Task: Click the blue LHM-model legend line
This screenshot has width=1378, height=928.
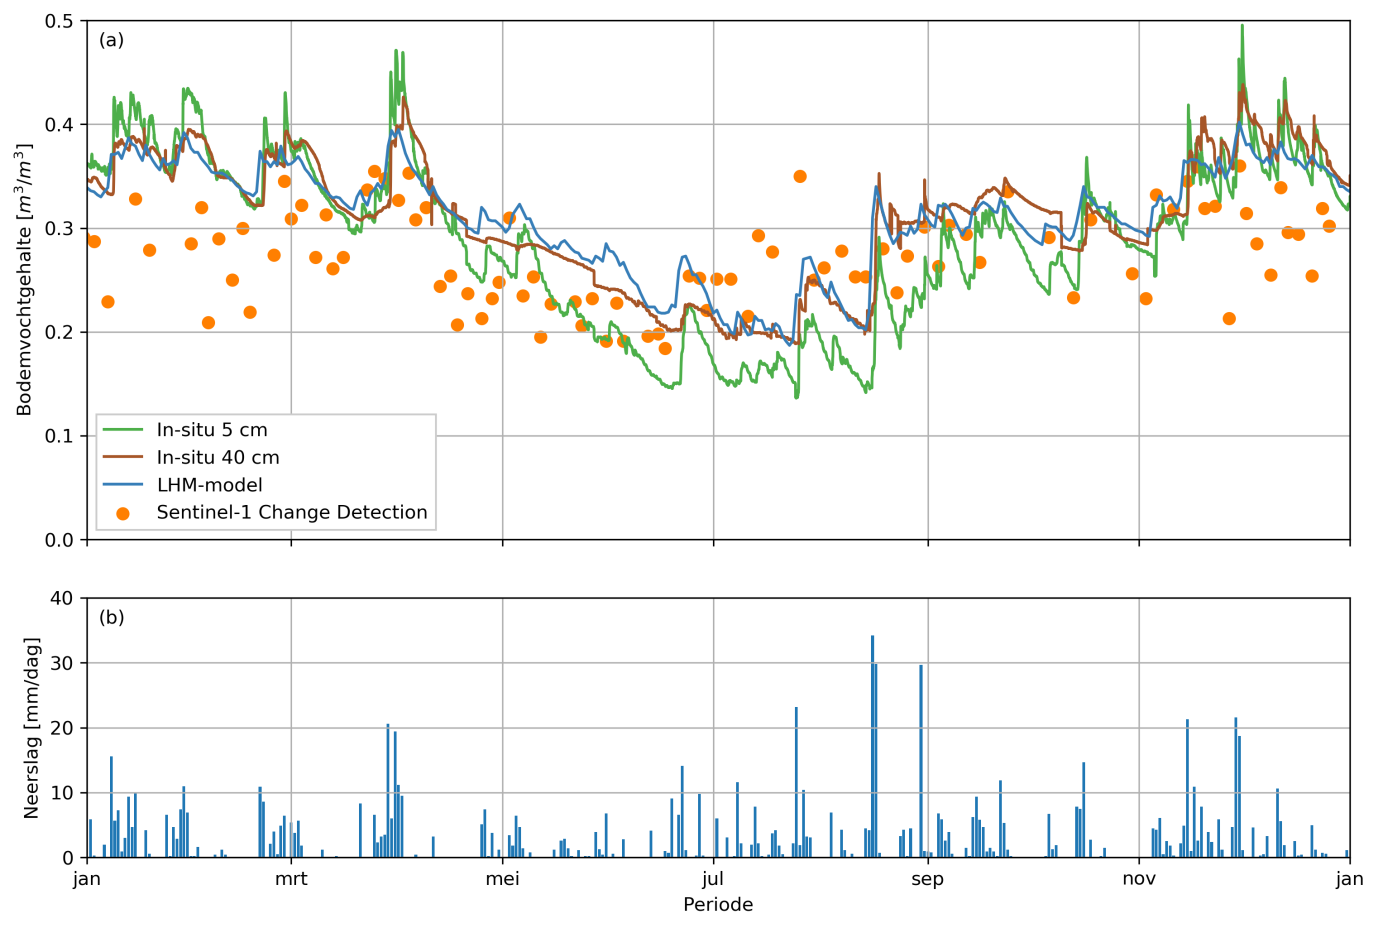Action: click(x=123, y=485)
